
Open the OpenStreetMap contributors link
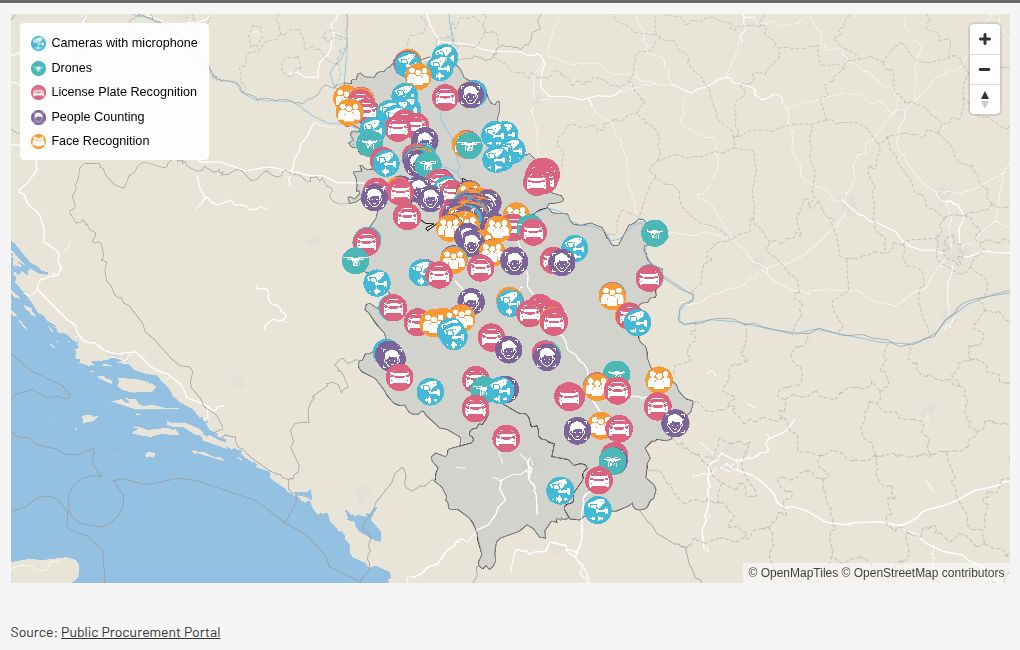click(928, 573)
